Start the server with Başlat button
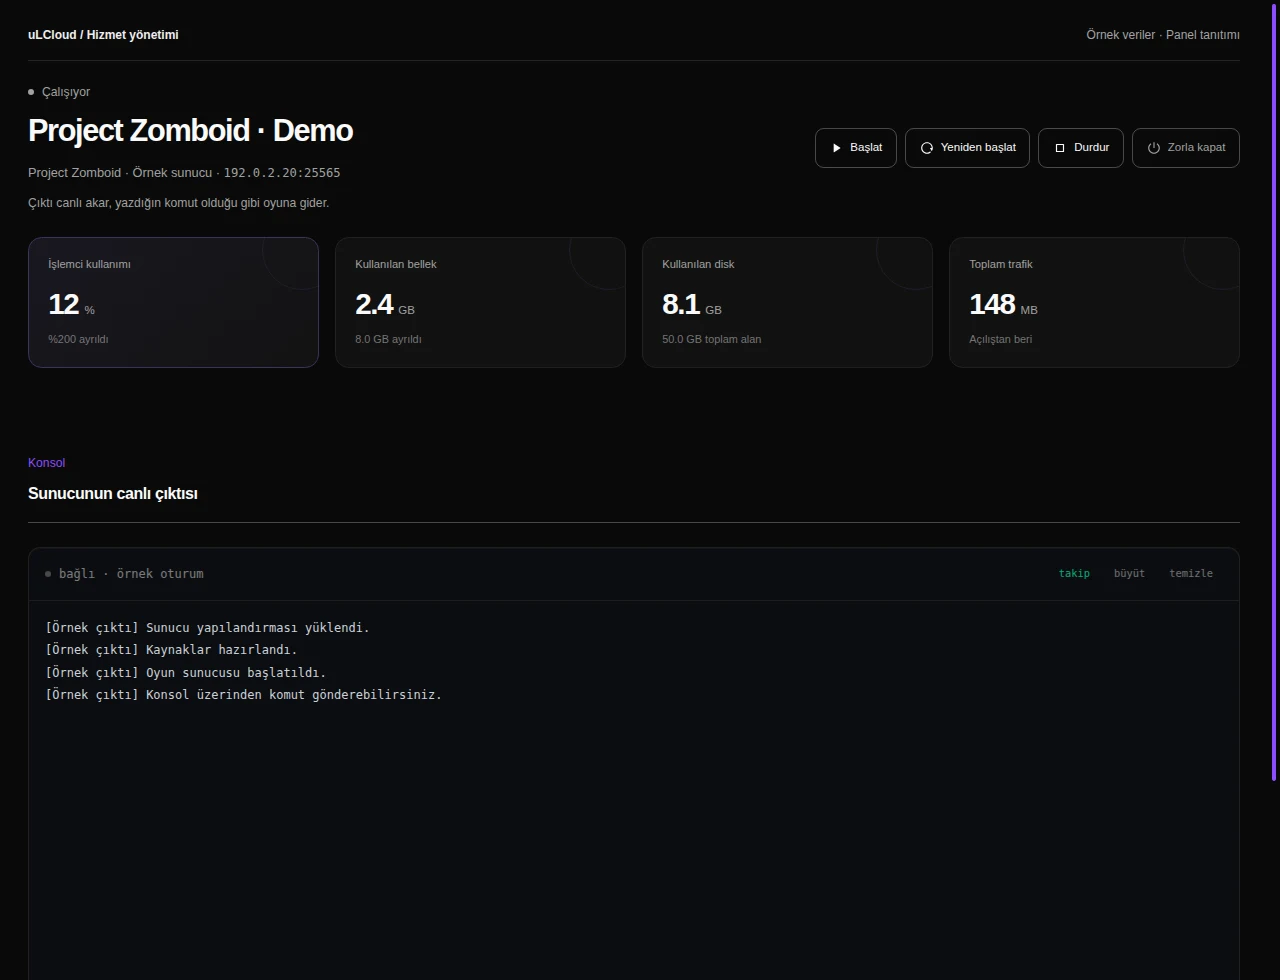The image size is (1280, 980). [856, 148]
